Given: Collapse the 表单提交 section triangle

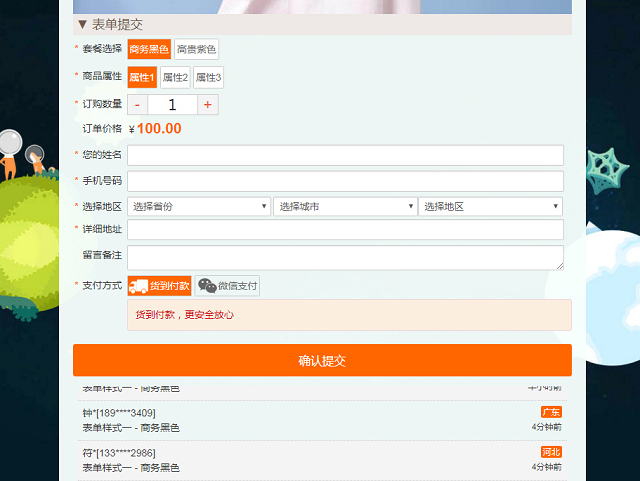Looking at the screenshot, I should [82, 24].
